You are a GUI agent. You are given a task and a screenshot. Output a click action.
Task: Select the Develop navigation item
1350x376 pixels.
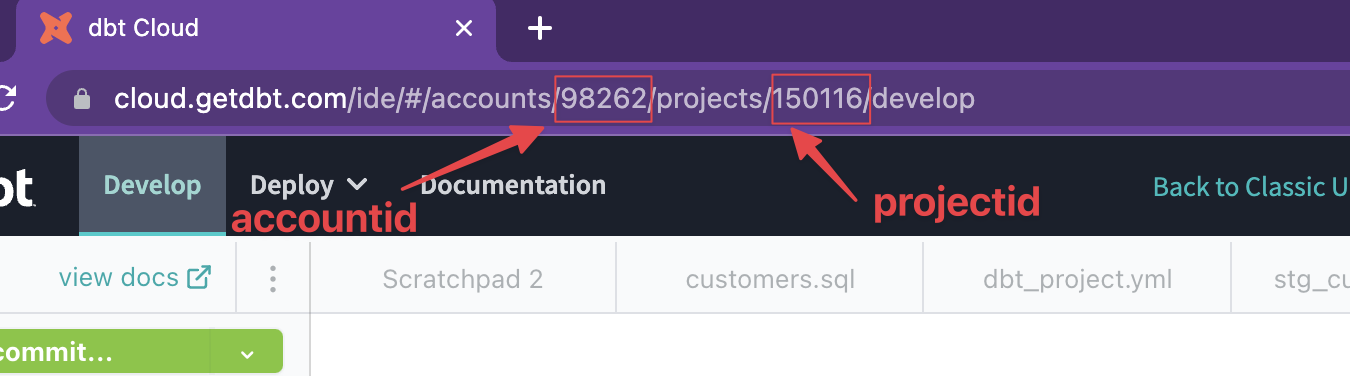point(152,186)
